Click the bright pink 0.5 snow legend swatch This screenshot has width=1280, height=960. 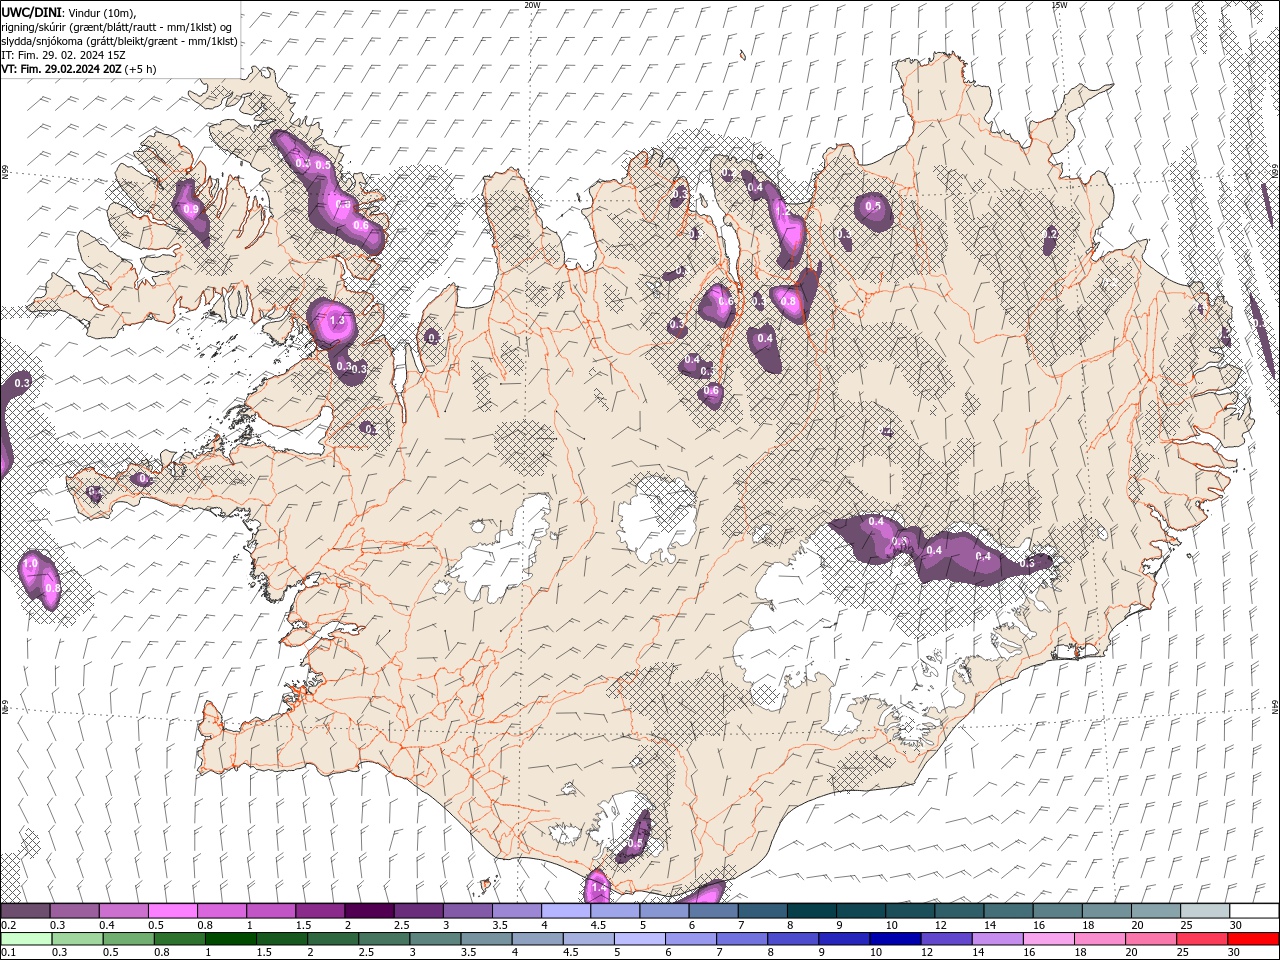pos(172,911)
